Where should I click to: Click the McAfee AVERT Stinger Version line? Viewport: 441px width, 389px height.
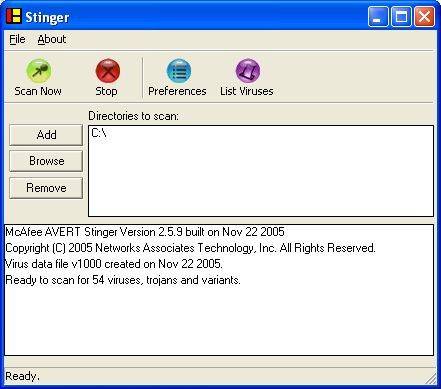click(145, 232)
